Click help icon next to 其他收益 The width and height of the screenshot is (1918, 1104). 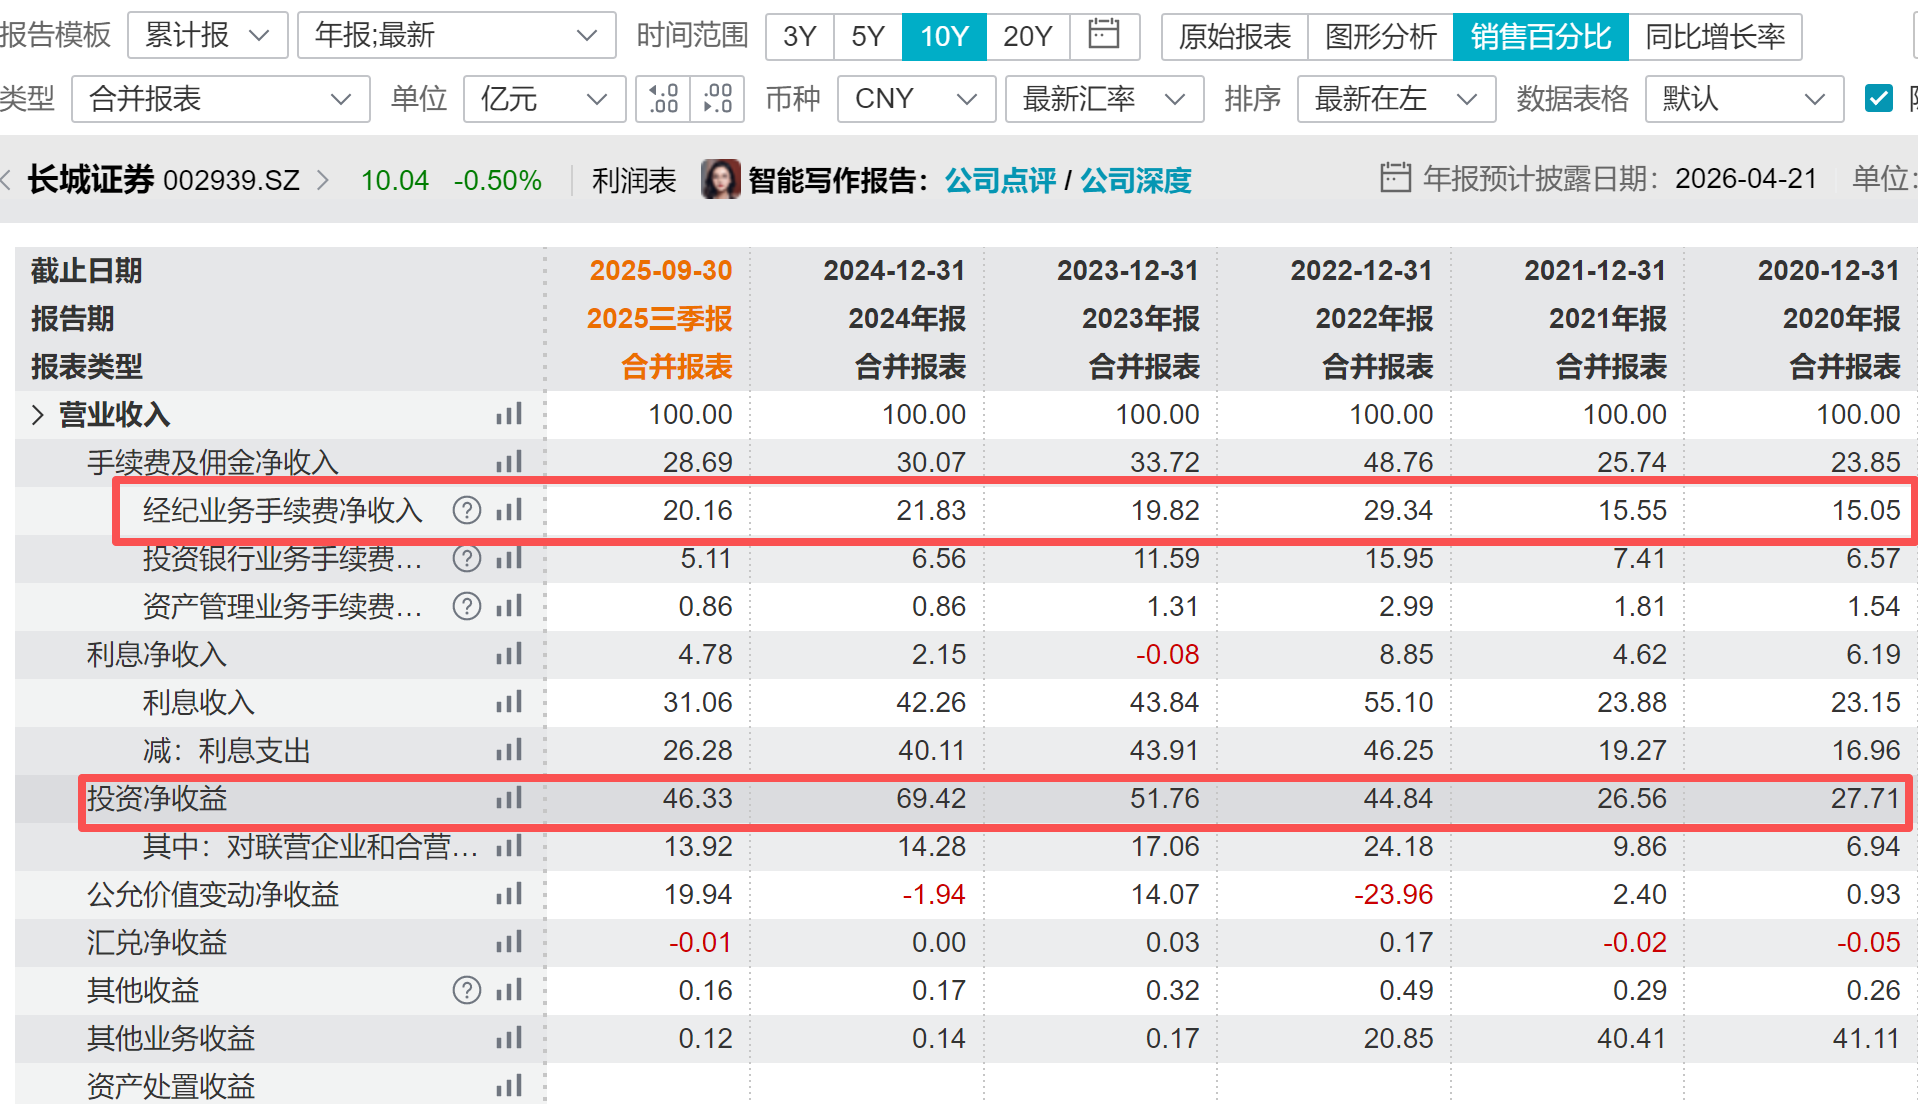click(466, 991)
